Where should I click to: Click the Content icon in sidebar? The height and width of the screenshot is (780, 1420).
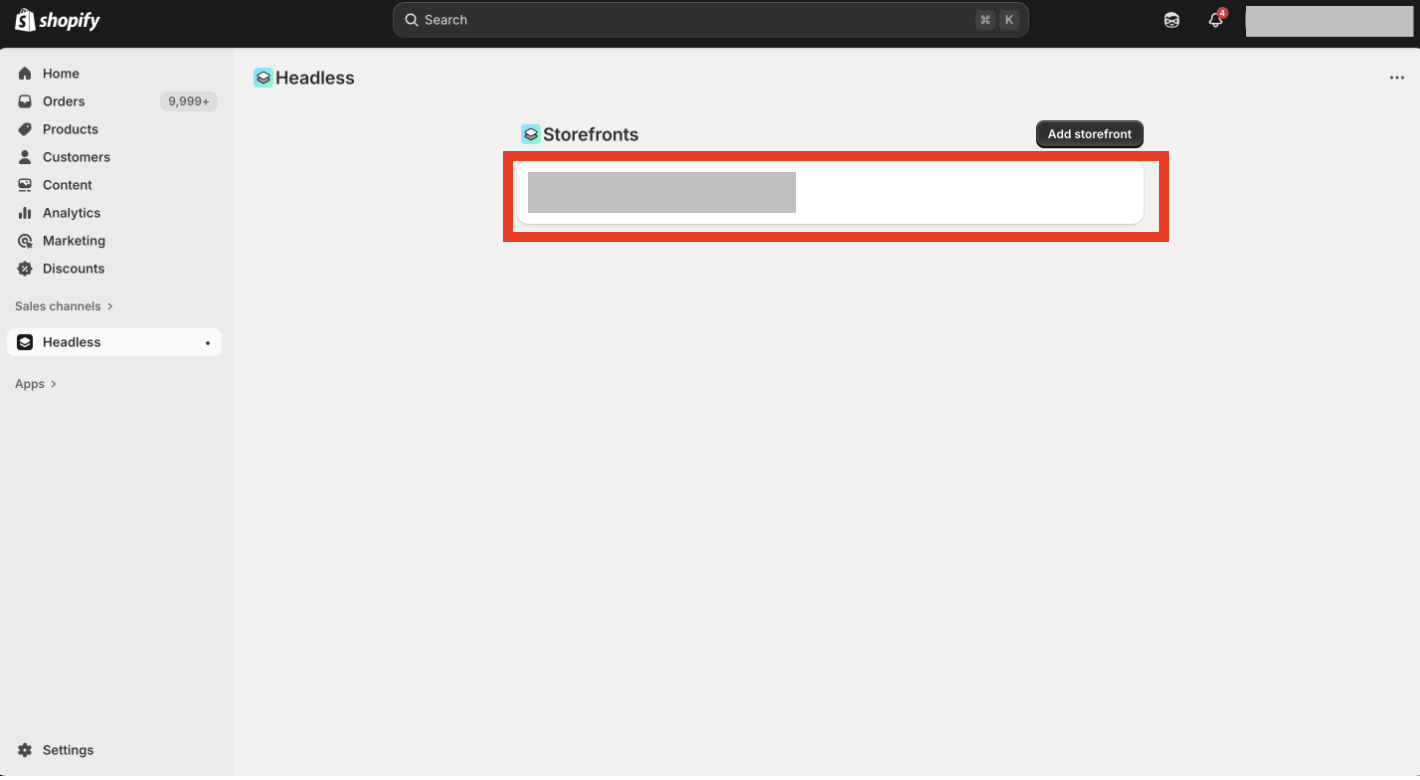pos(25,186)
